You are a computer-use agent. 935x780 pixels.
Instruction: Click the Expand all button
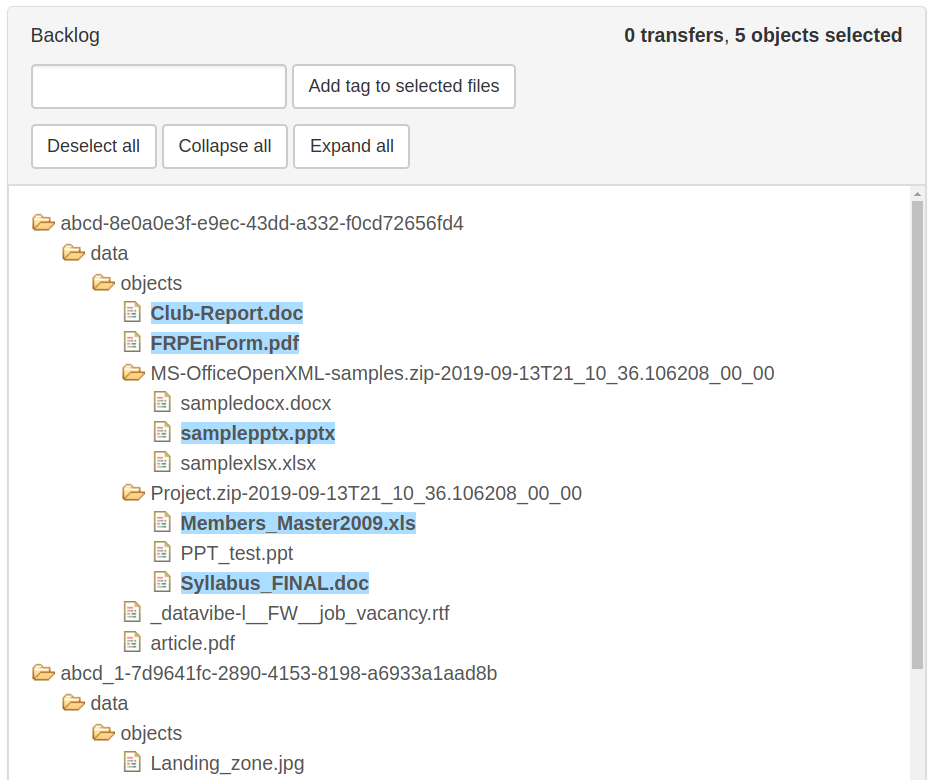[351, 146]
